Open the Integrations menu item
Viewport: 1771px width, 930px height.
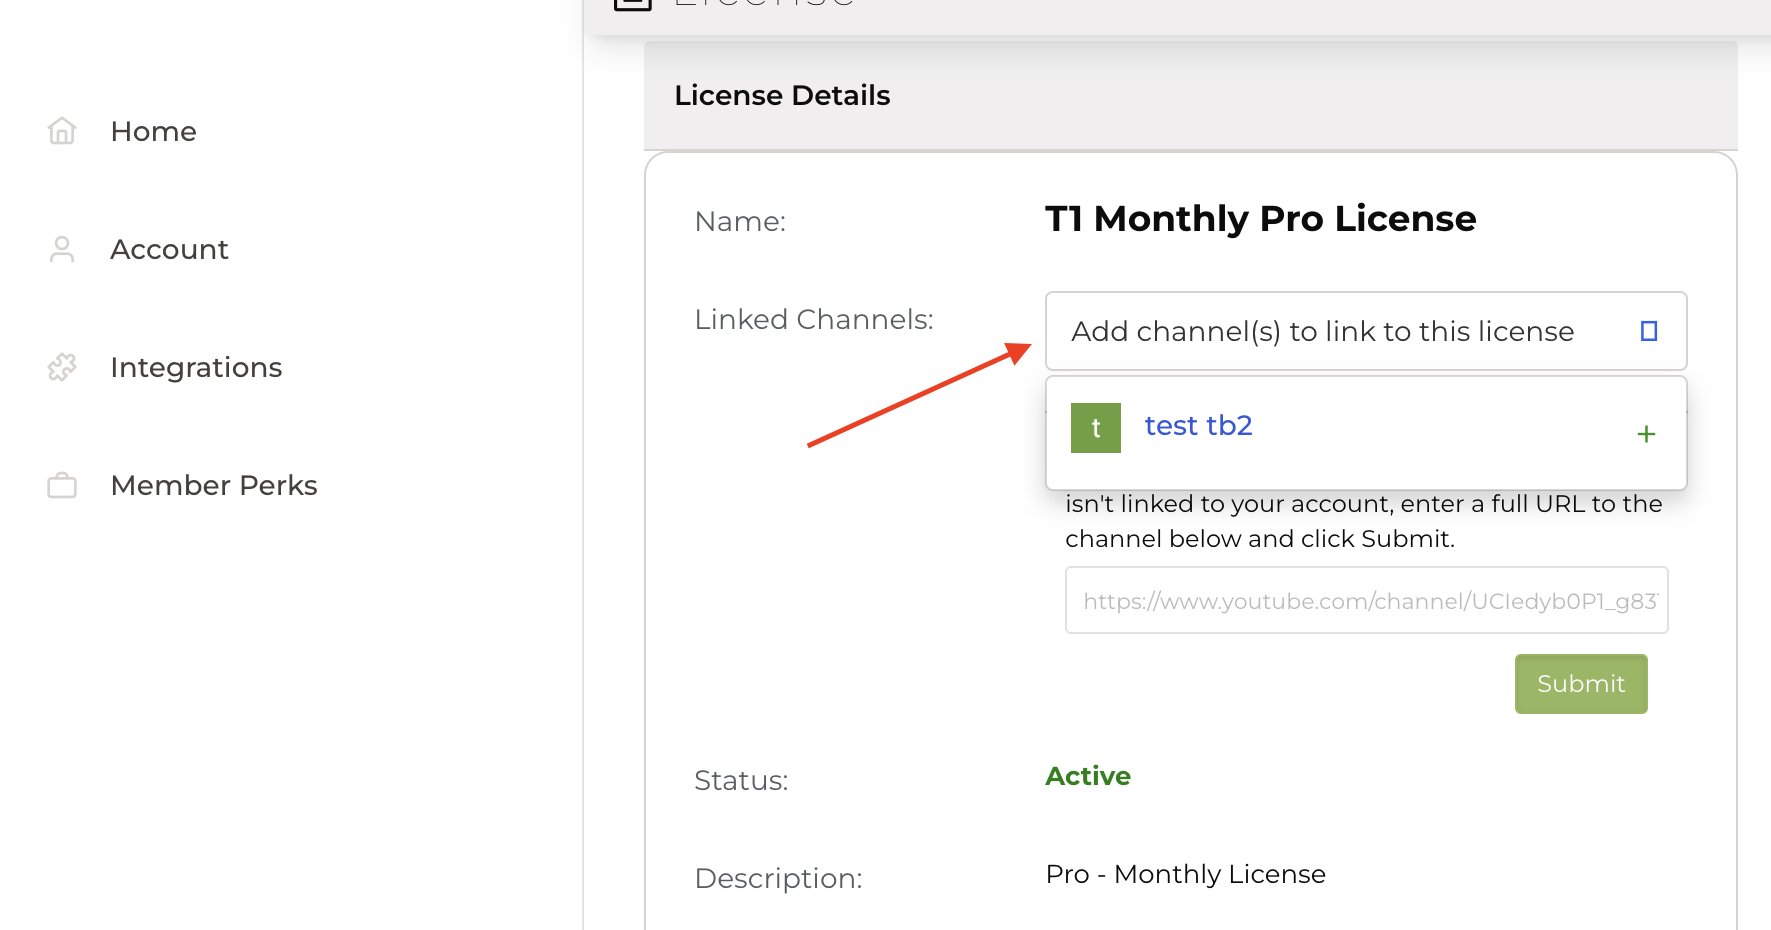click(x=196, y=367)
